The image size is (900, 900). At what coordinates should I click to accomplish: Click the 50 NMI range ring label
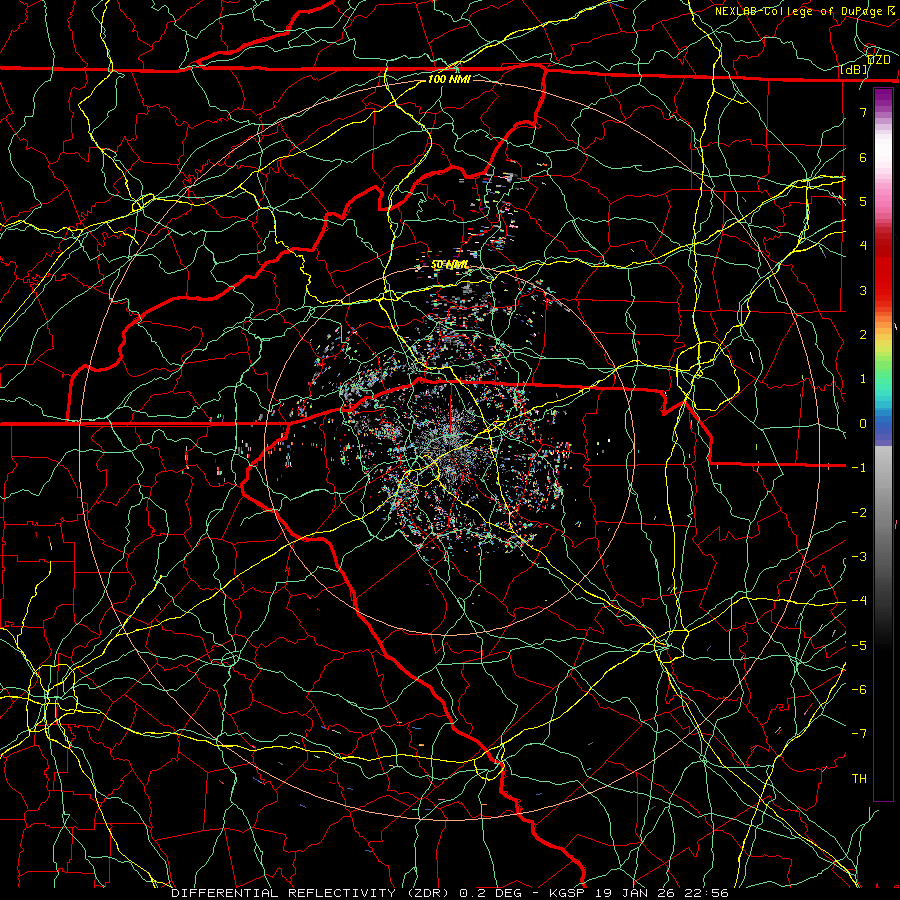449,265
